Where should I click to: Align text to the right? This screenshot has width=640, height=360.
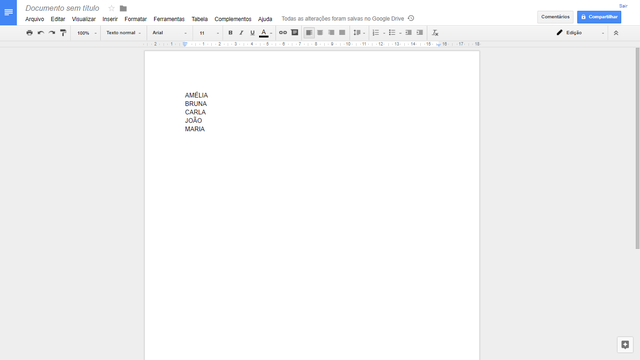331,33
